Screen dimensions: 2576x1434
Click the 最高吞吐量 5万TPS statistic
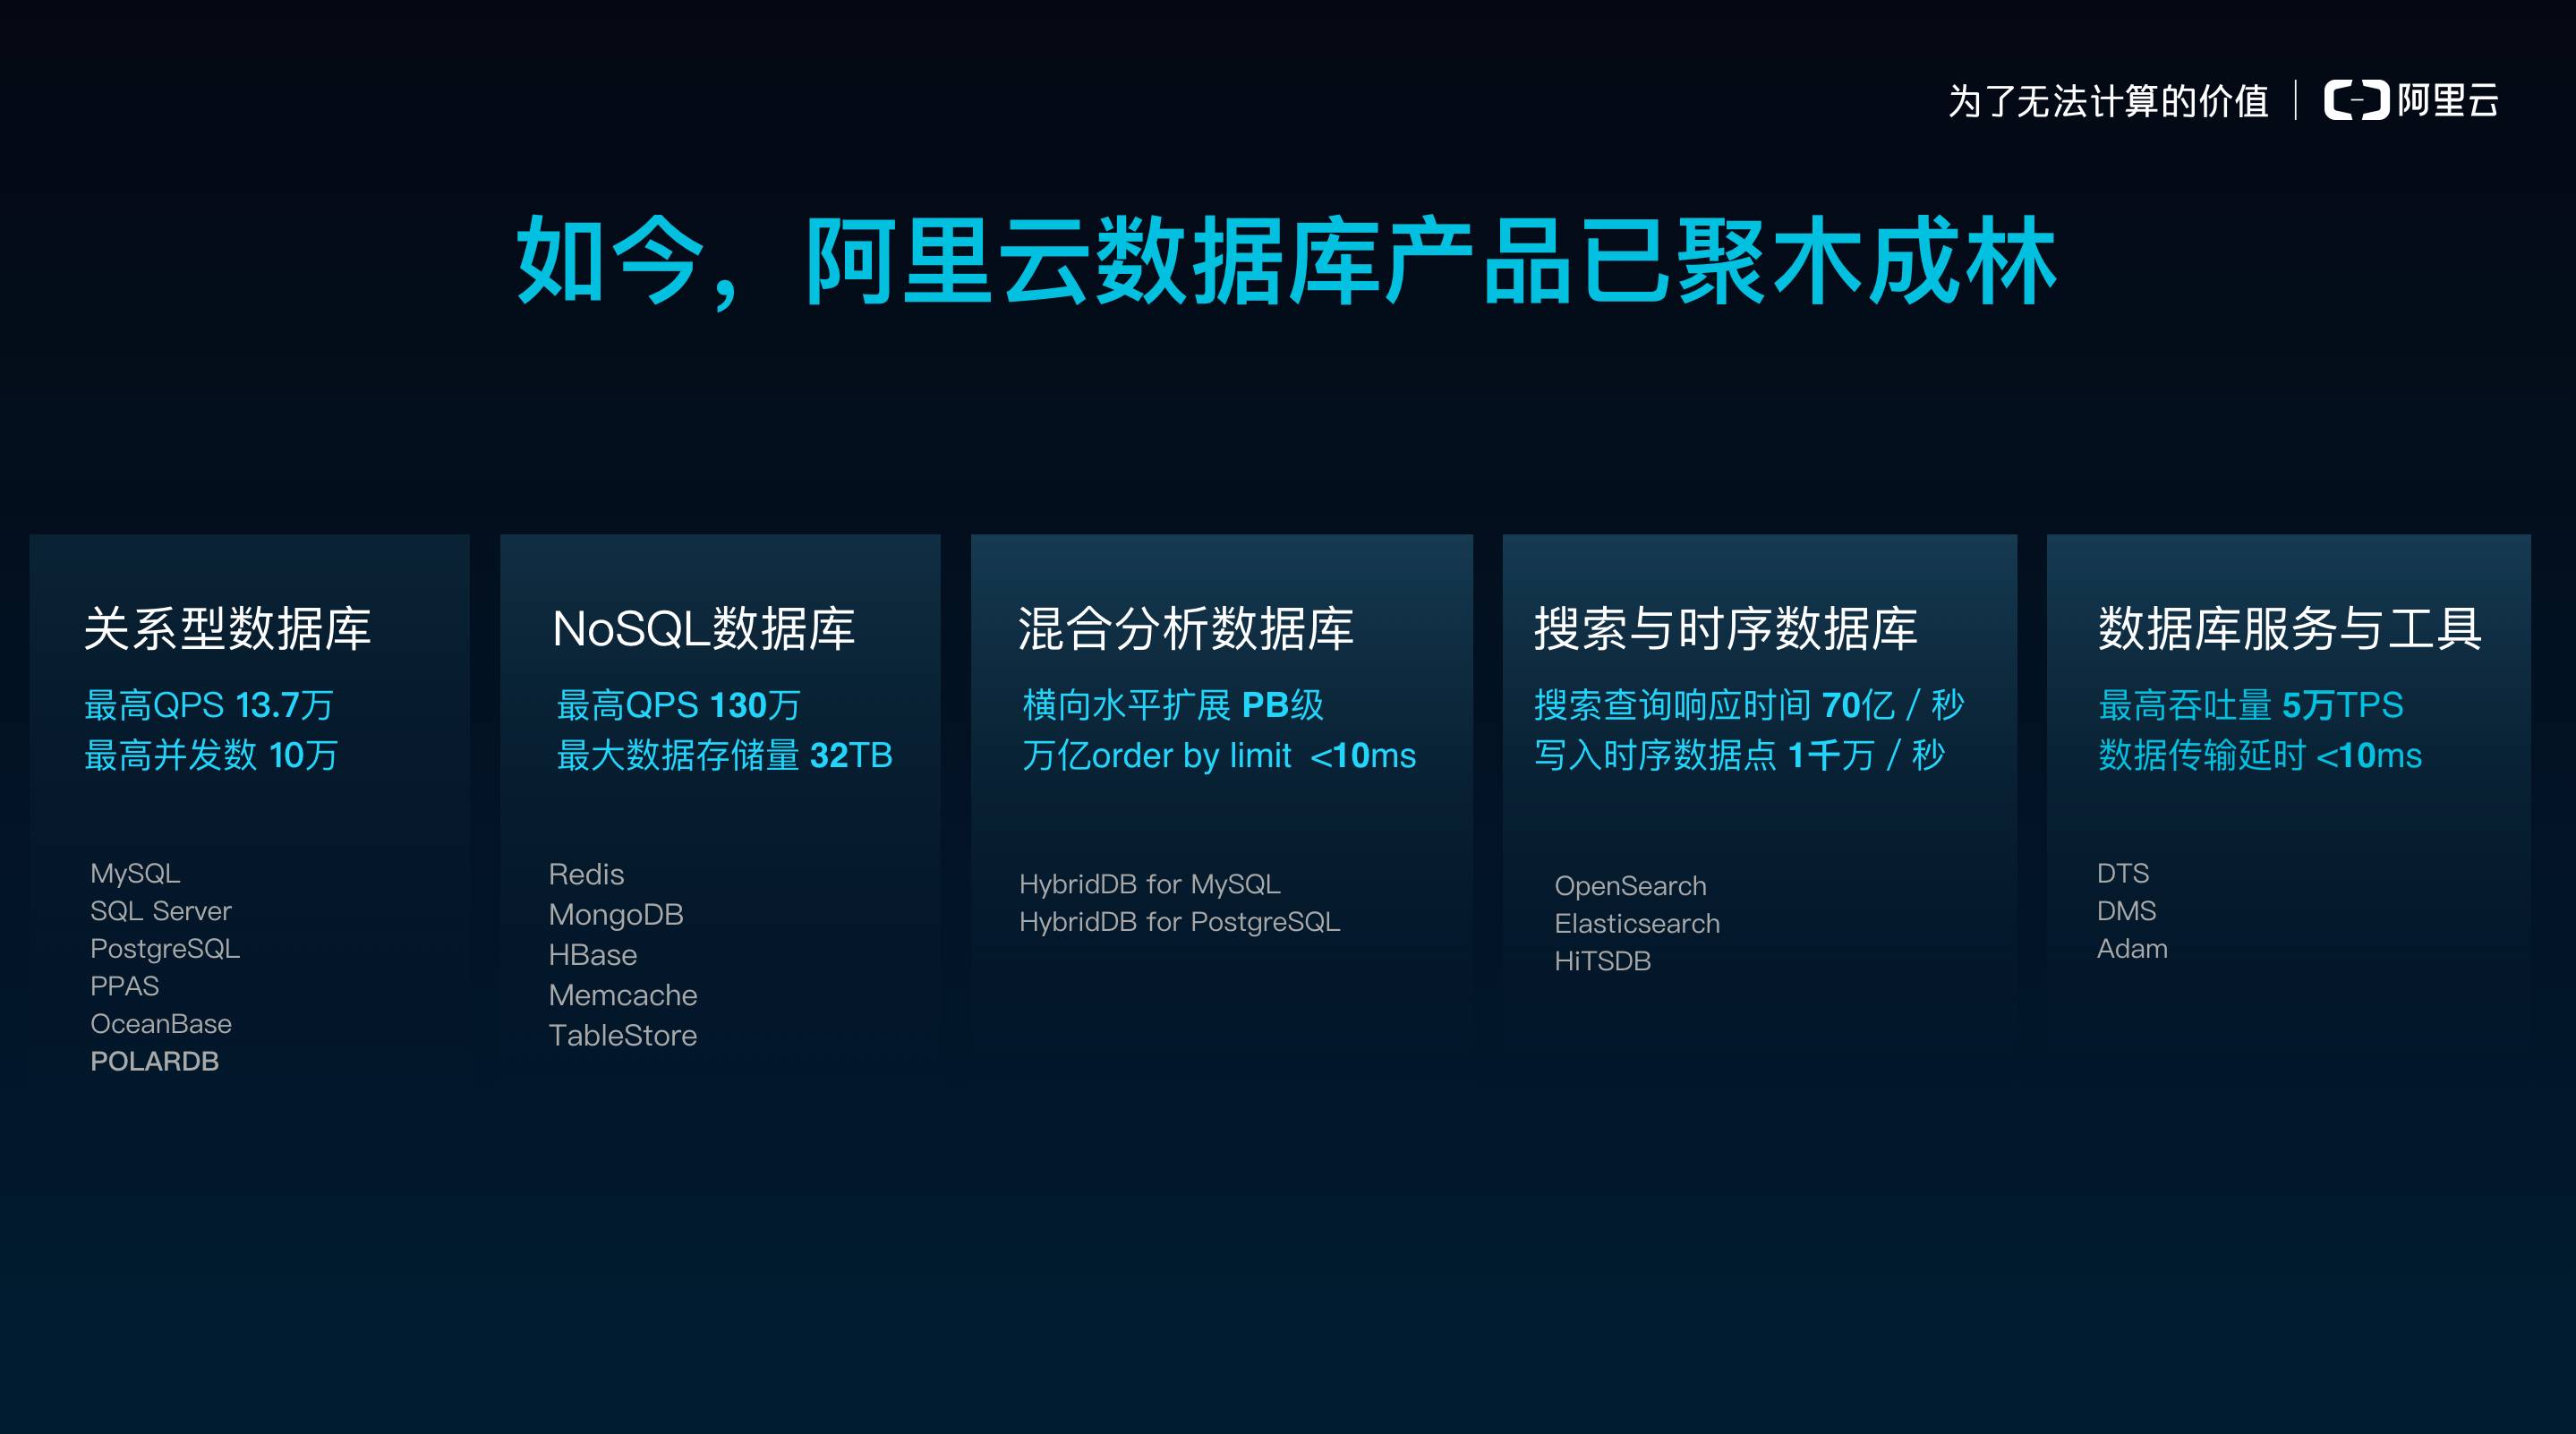[2250, 705]
